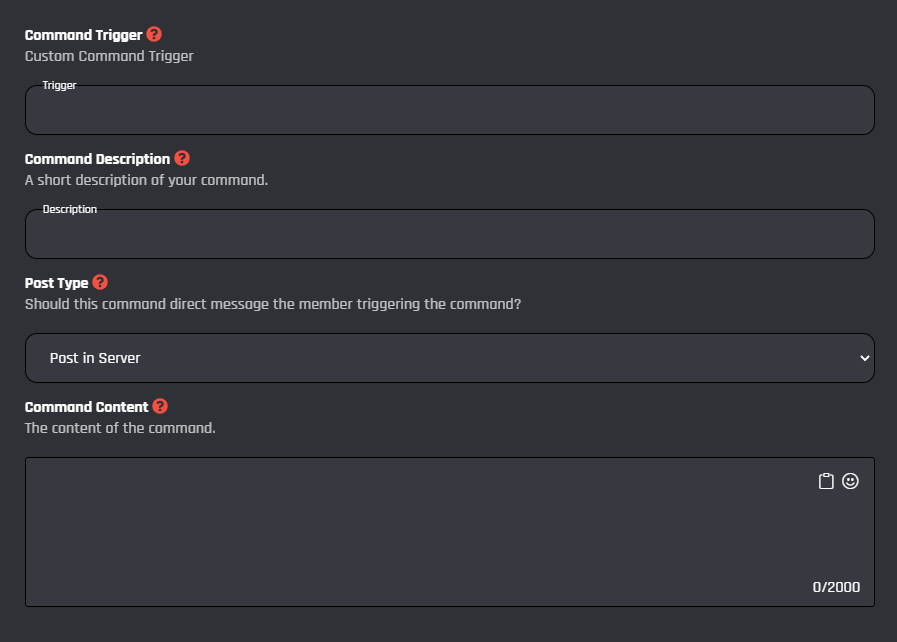897x642 pixels.
Task: Click the clipboard icon above the content box
Action: (x=824, y=481)
